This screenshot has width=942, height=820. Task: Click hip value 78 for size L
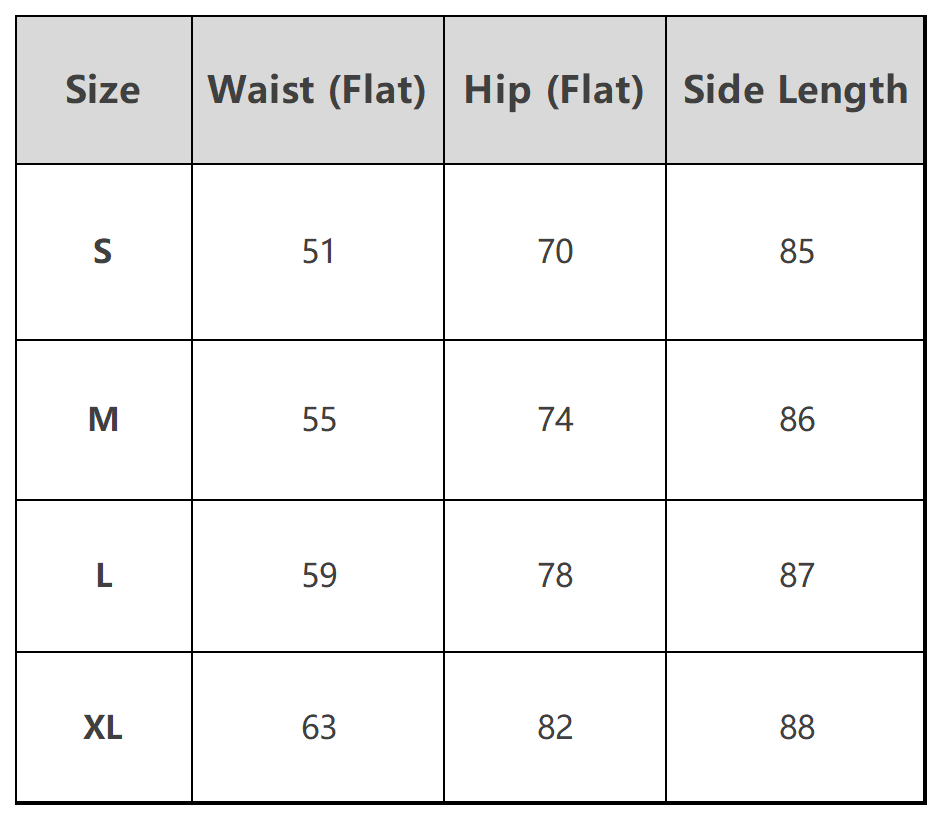(x=555, y=575)
